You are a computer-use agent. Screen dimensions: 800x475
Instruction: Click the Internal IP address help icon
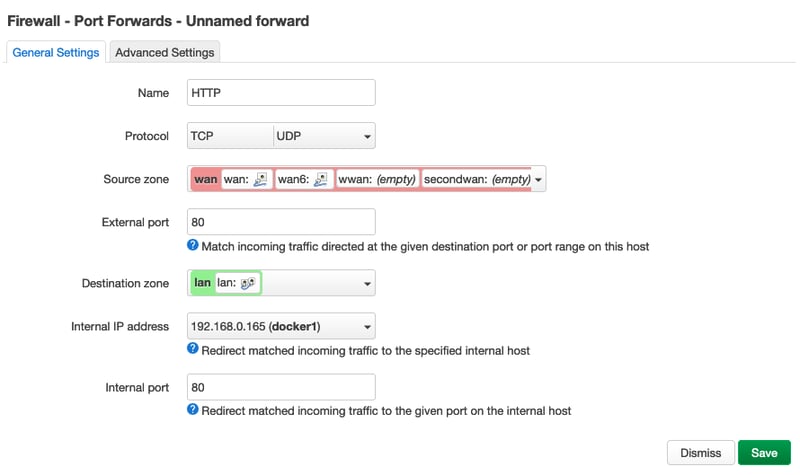click(193, 349)
